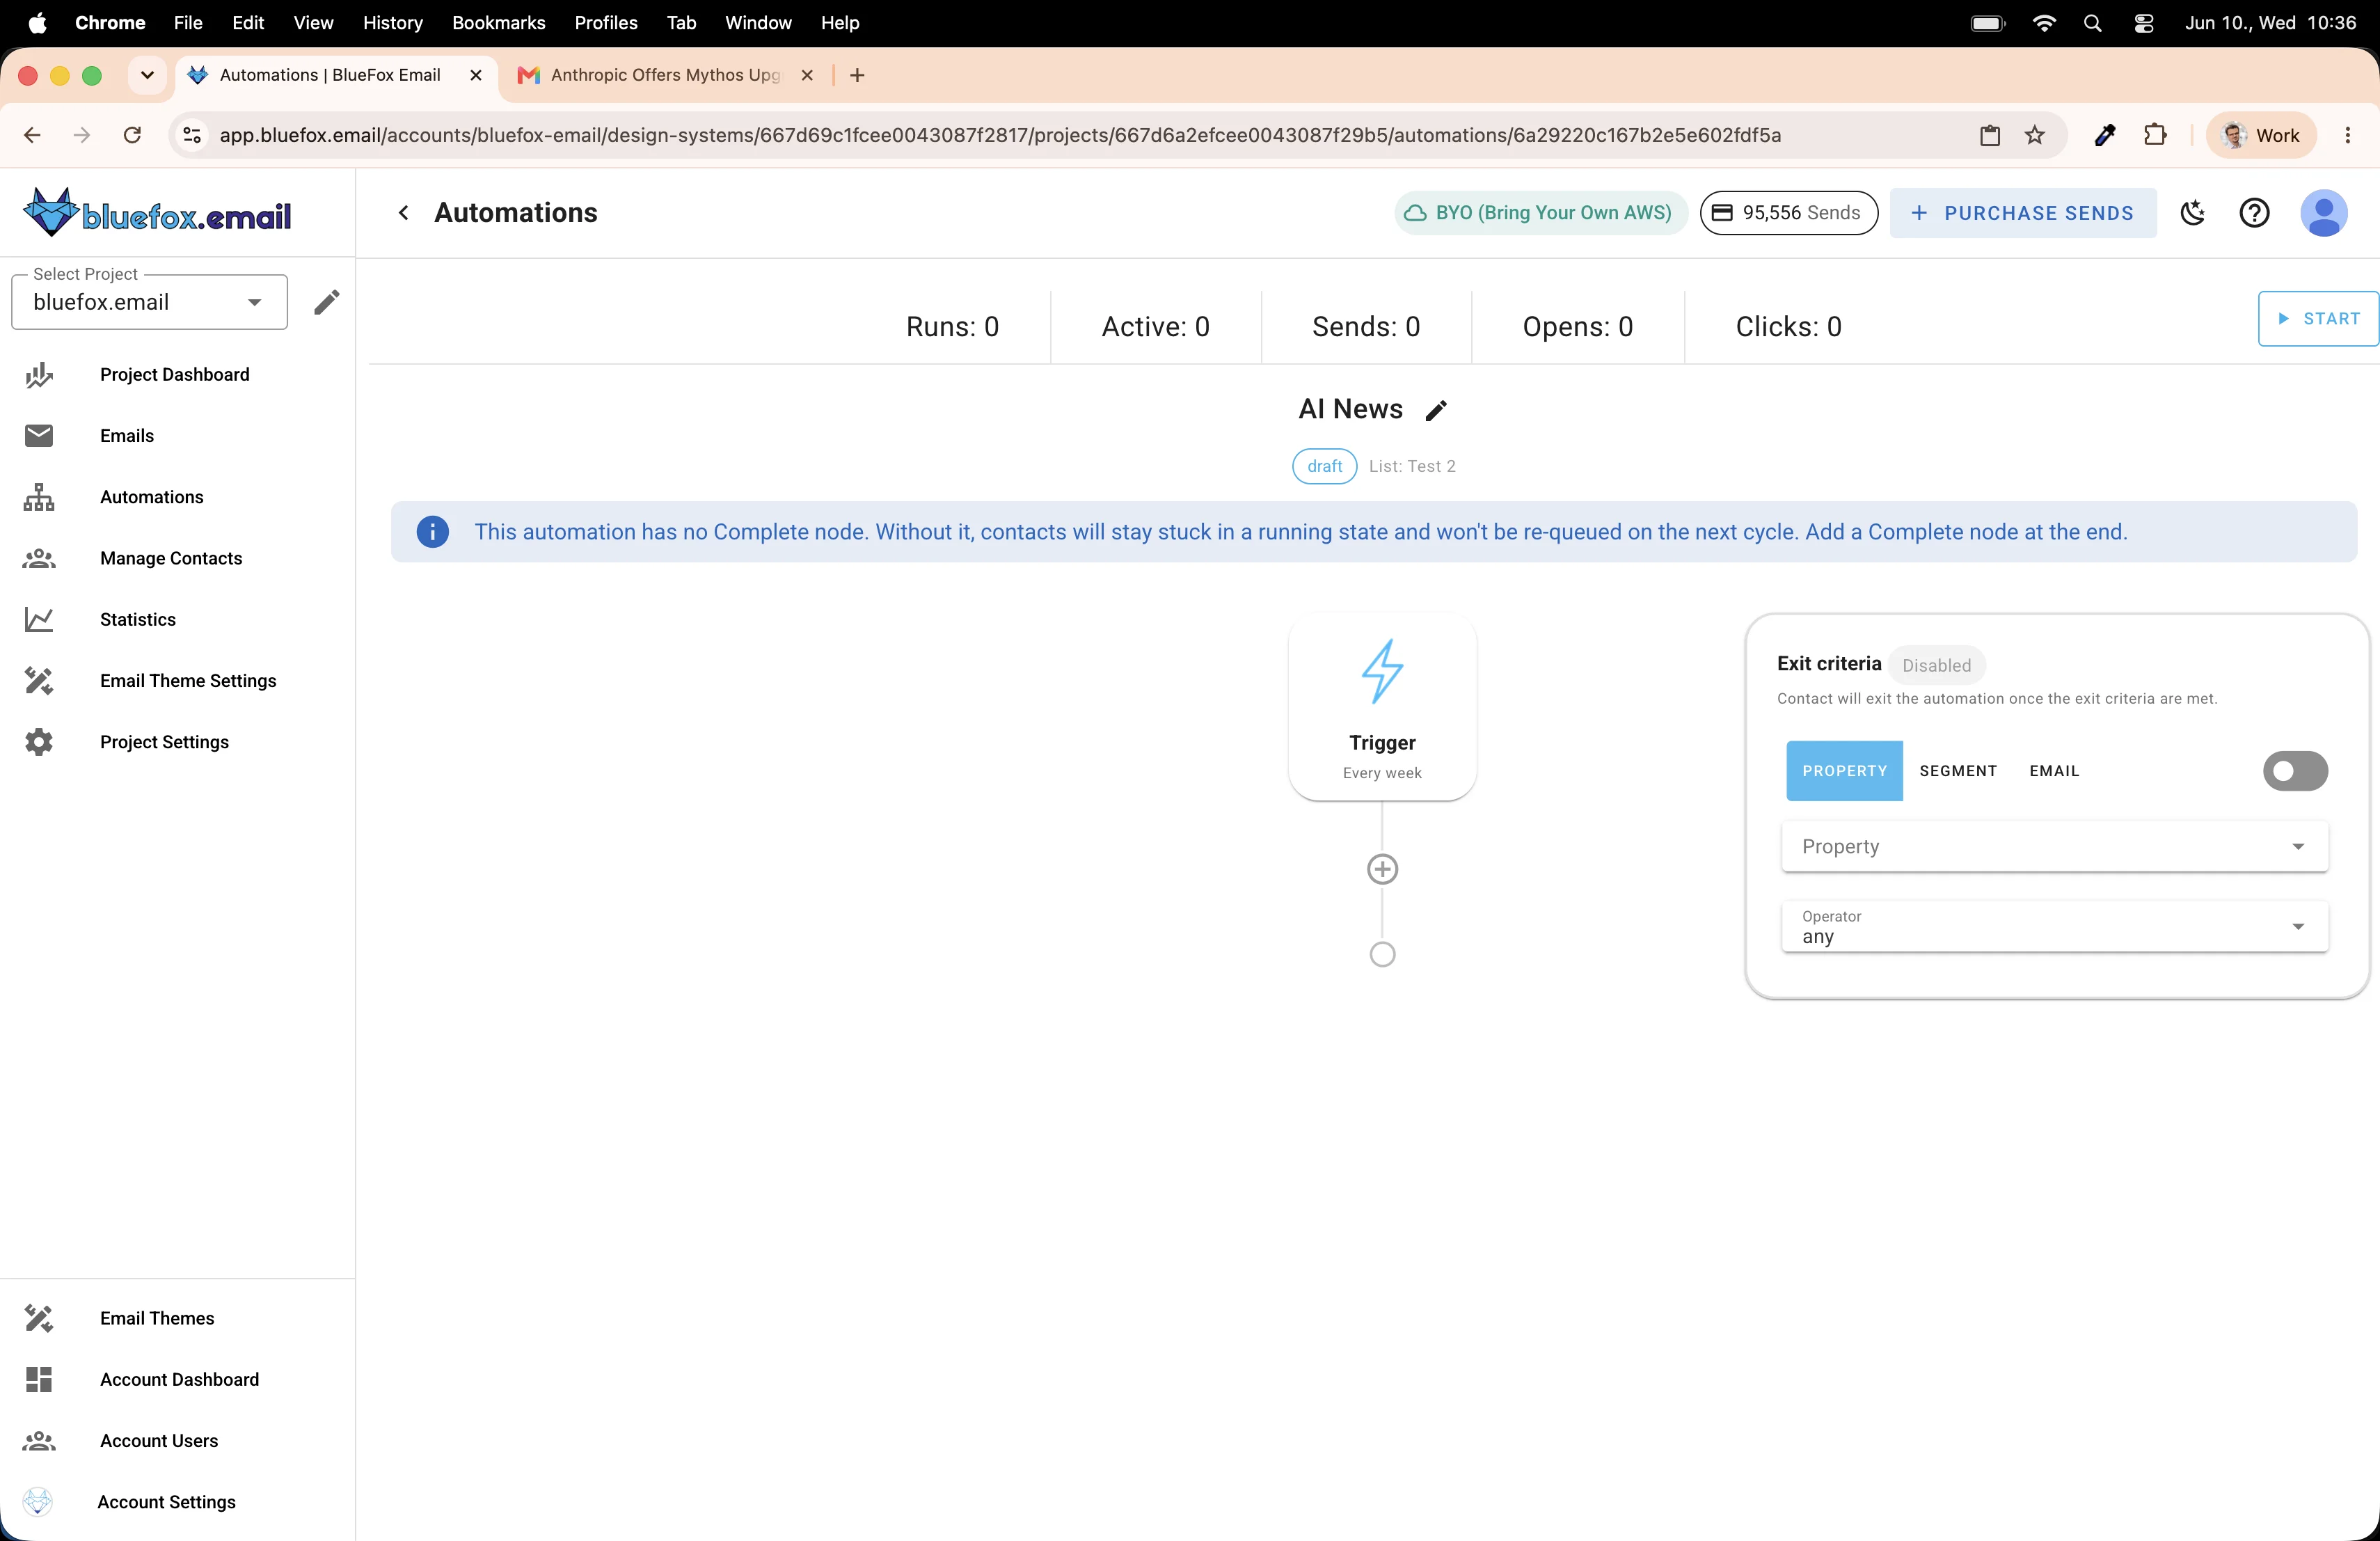Image resolution: width=2380 pixels, height=1541 pixels.
Task: Click the Account Settings fox icon
Action: (38, 1502)
